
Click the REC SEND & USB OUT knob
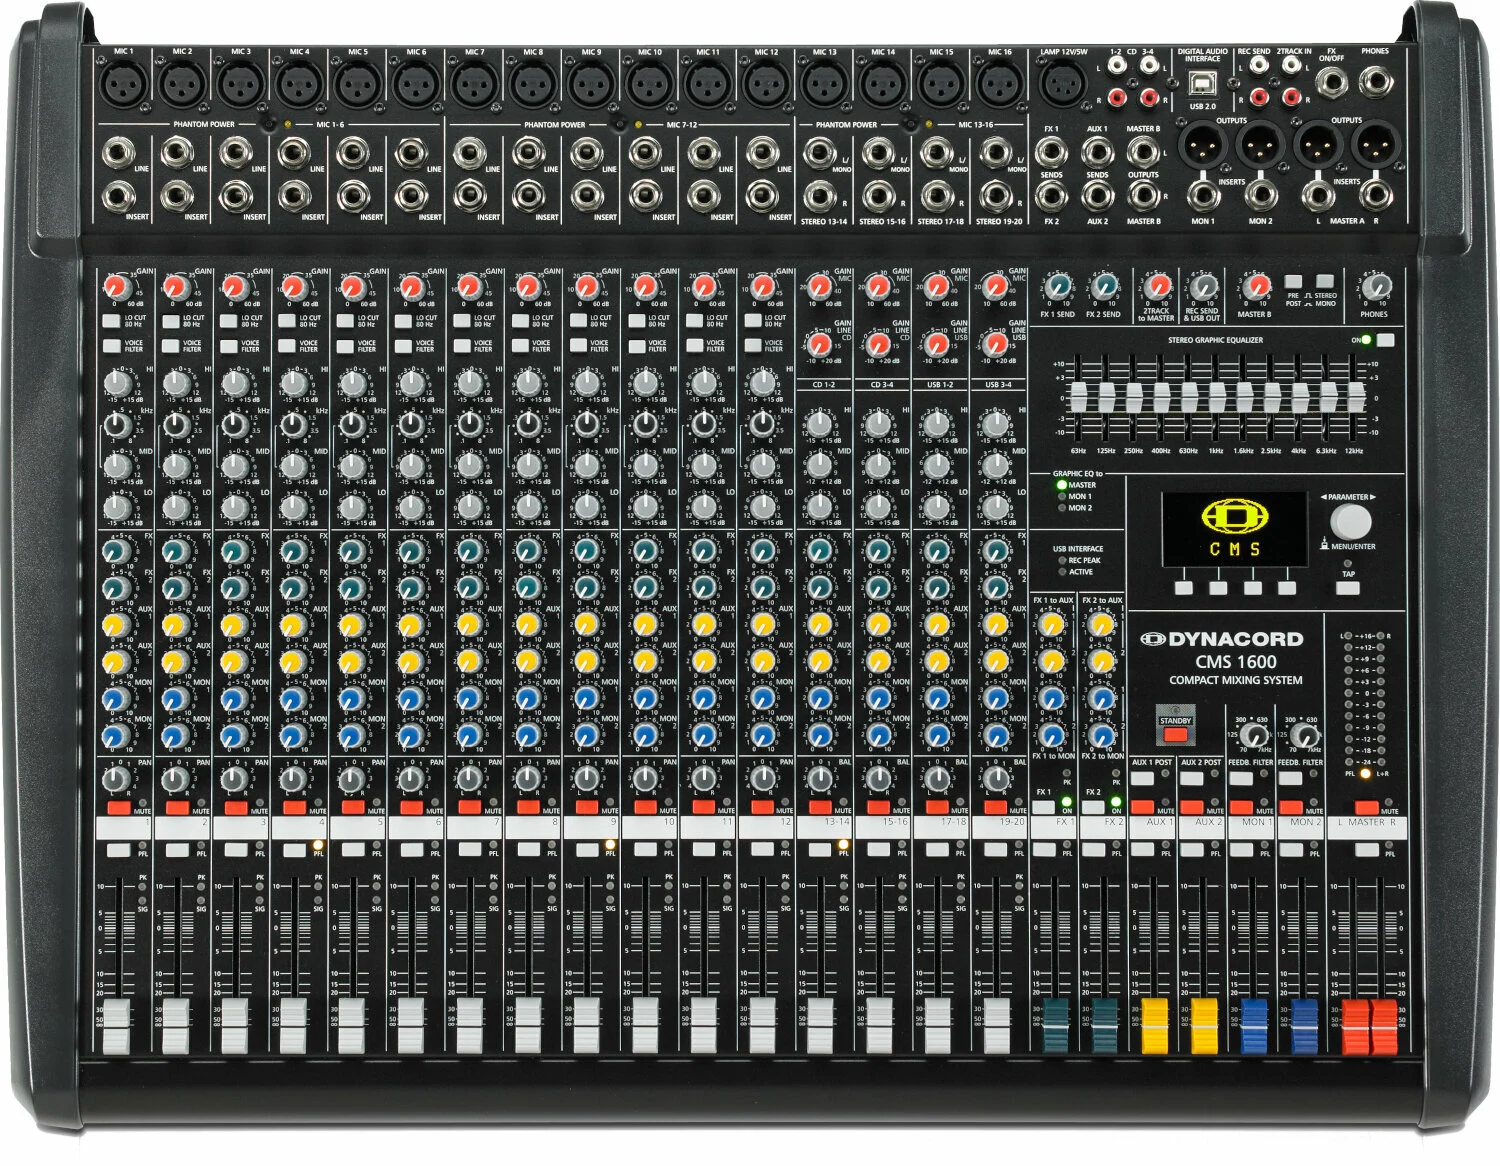point(1202,289)
